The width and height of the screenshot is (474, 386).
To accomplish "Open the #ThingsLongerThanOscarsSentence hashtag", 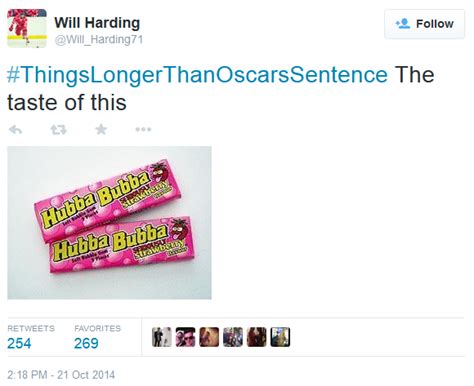I will 197,74.
